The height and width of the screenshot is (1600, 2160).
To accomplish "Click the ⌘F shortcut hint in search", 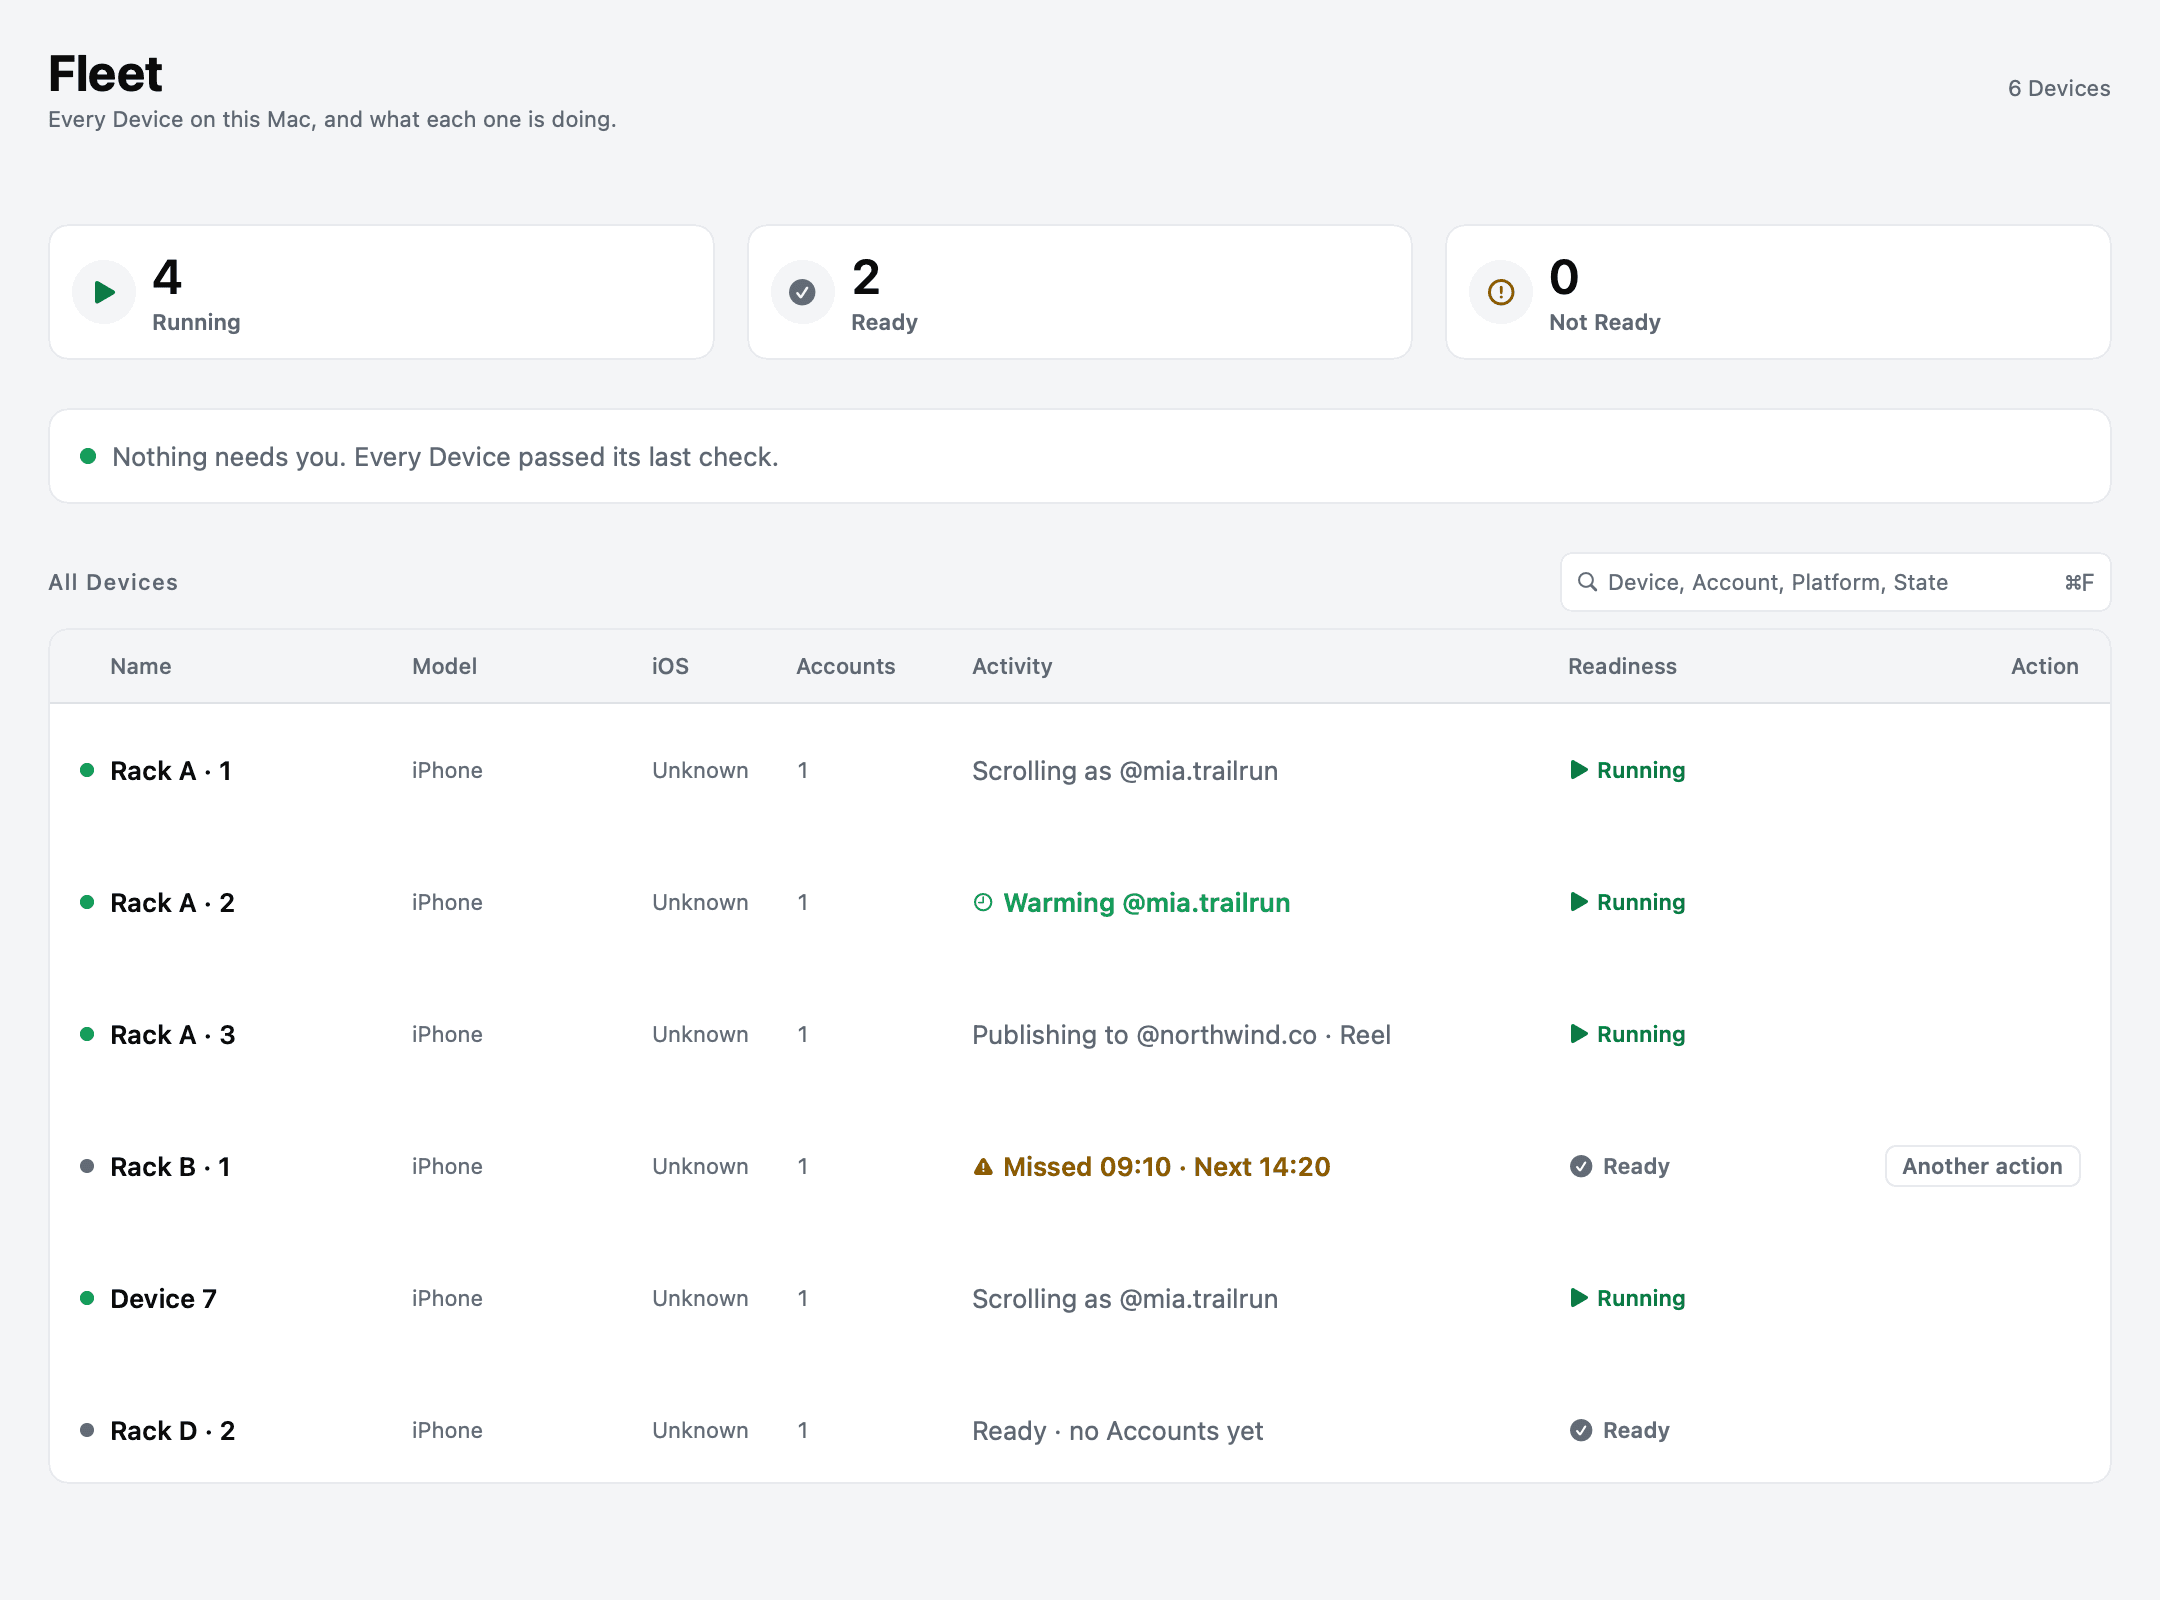I will (x=2079, y=582).
